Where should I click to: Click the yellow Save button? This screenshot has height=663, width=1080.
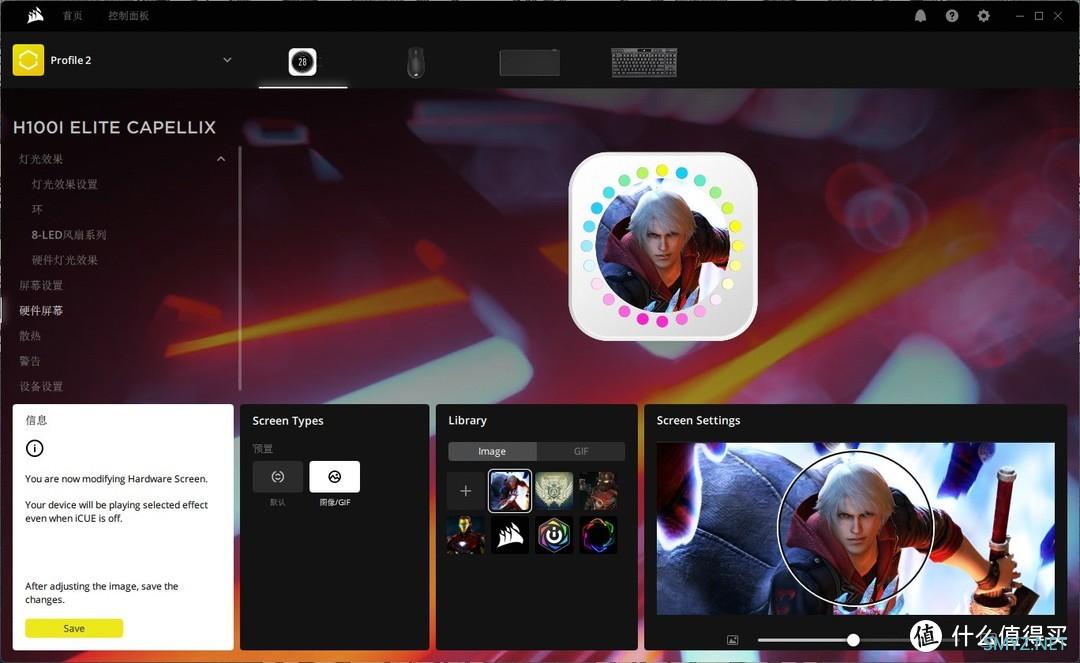74,628
